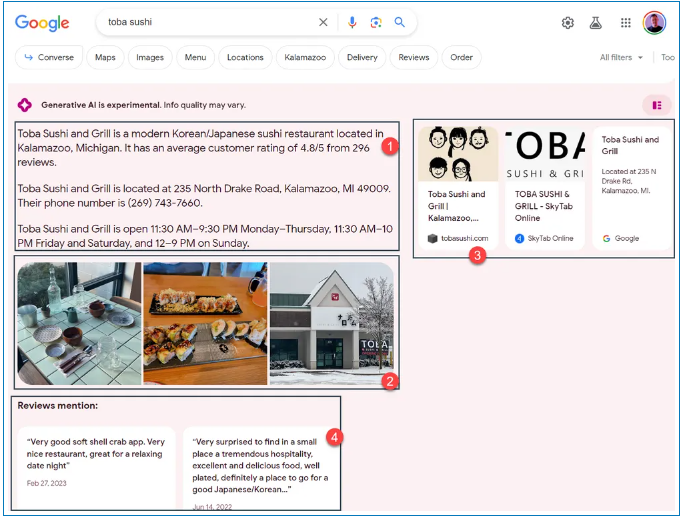This screenshot has height=518, width=682.
Task: Expand the All filters dropdown
Action: coord(621,57)
